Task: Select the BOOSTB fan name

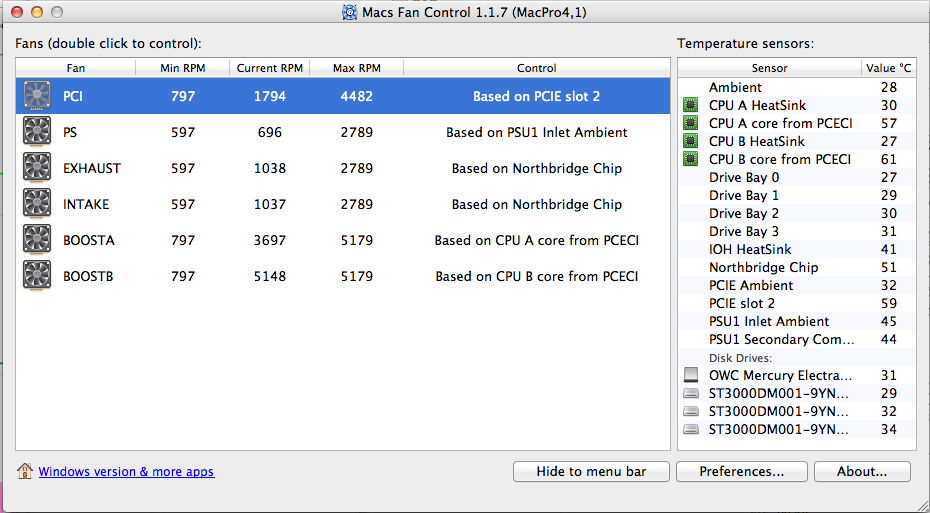Action: pyautogui.click(x=88, y=276)
